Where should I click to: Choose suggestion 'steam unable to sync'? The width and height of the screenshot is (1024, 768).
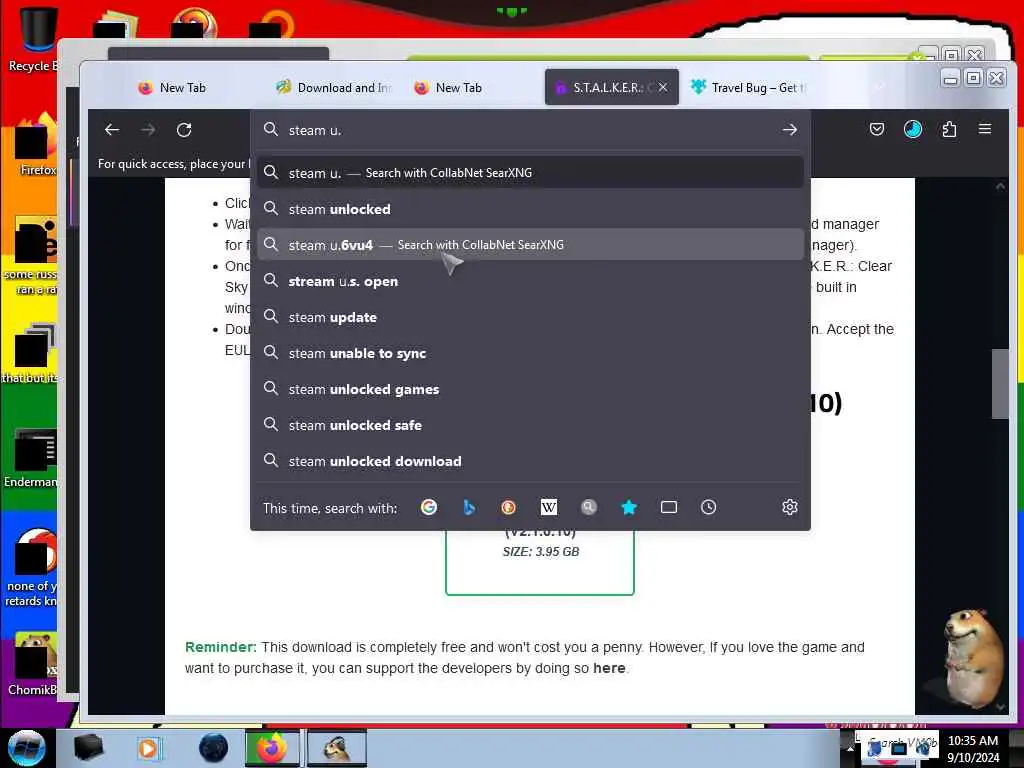(530, 353)
